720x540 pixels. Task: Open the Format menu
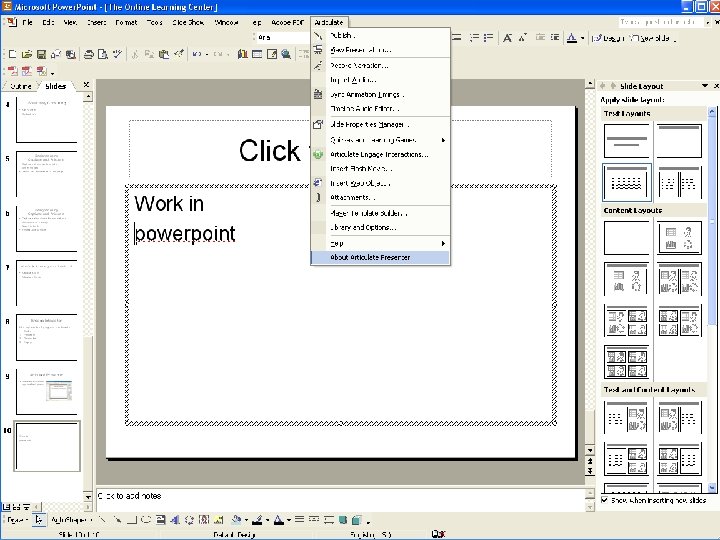pyautogui.click(x=126, y=22)
